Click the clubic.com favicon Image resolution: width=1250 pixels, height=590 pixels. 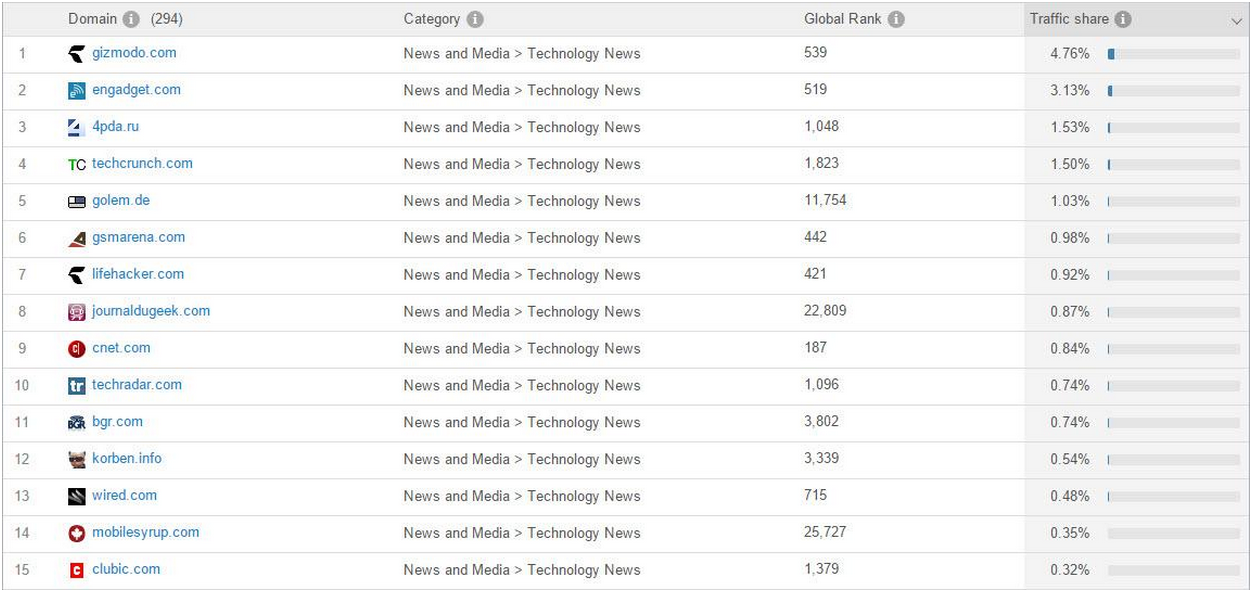click(77, 570)
